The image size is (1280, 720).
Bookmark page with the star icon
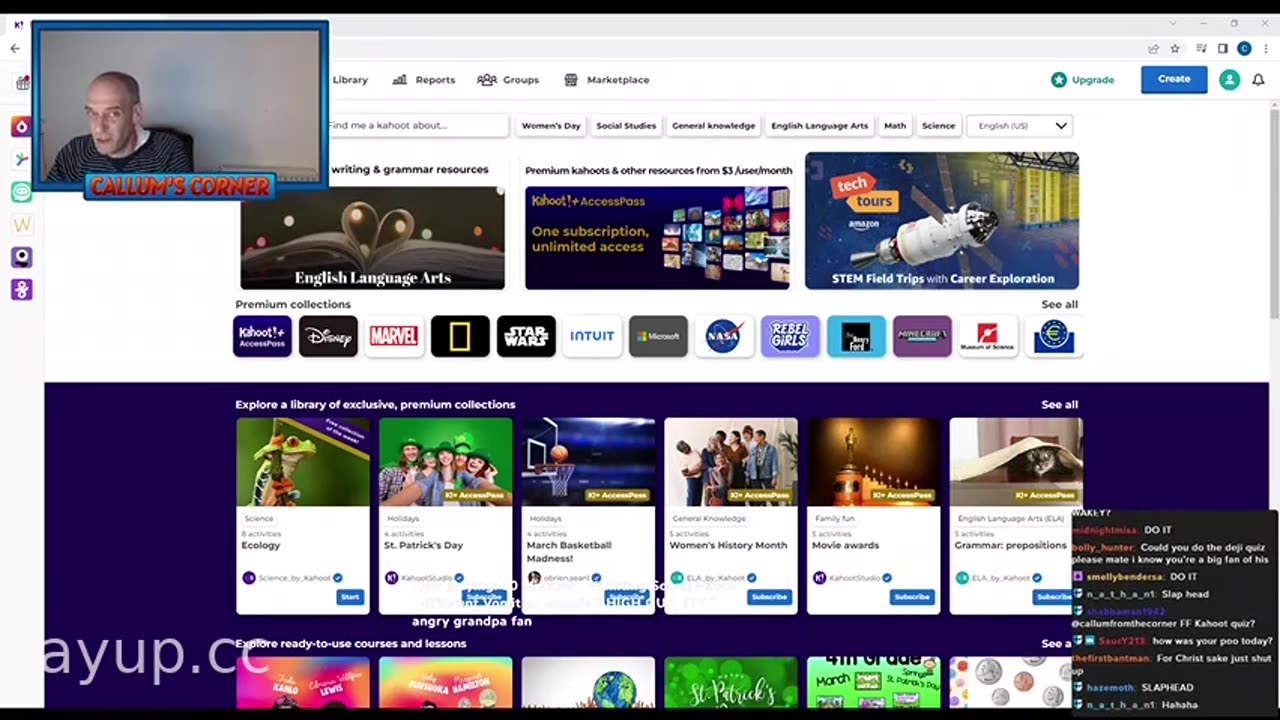click(1175, 48)
